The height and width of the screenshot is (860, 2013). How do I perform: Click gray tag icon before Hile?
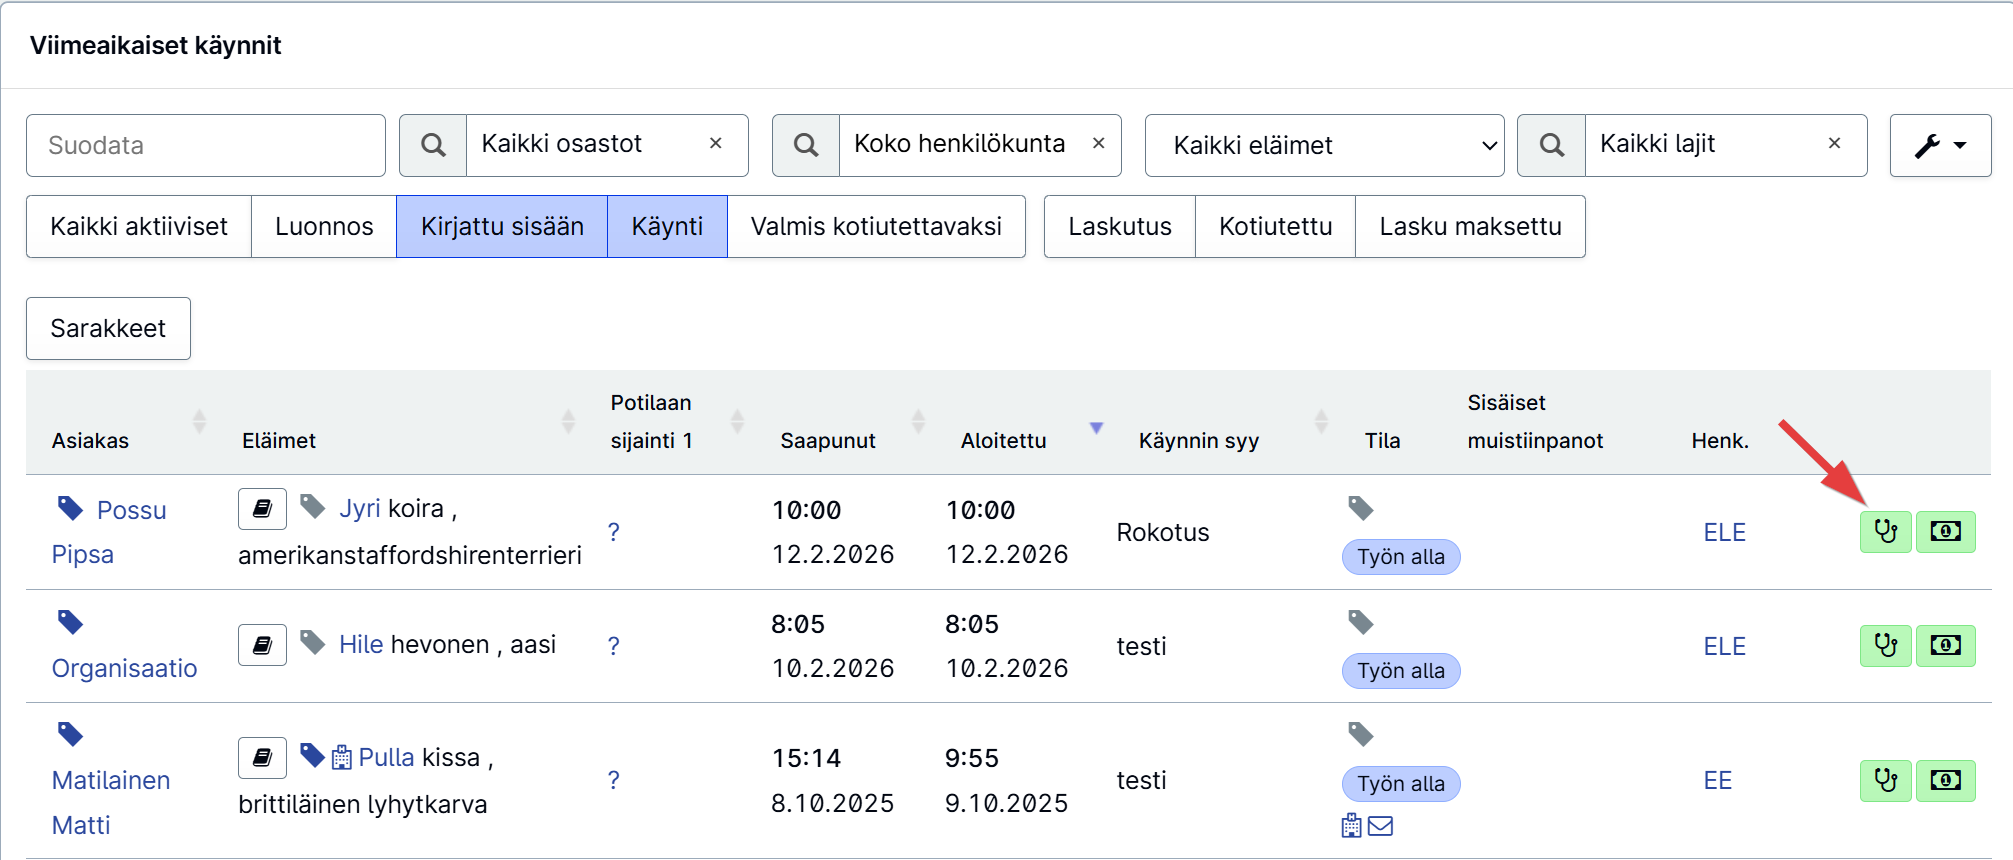[313, 642]
